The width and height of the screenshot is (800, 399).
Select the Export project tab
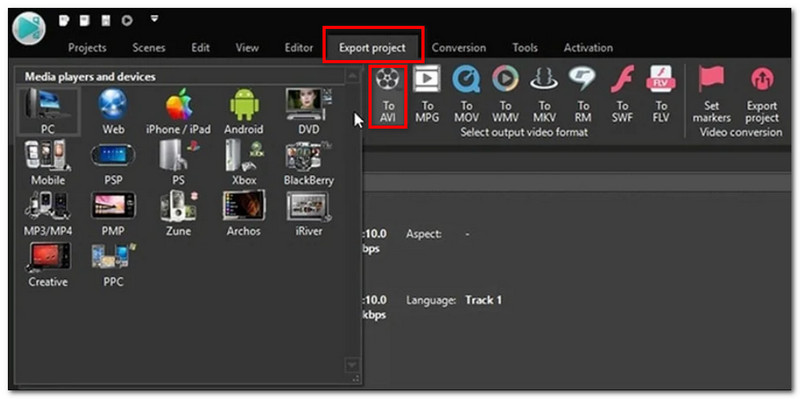tap(372, 48)
